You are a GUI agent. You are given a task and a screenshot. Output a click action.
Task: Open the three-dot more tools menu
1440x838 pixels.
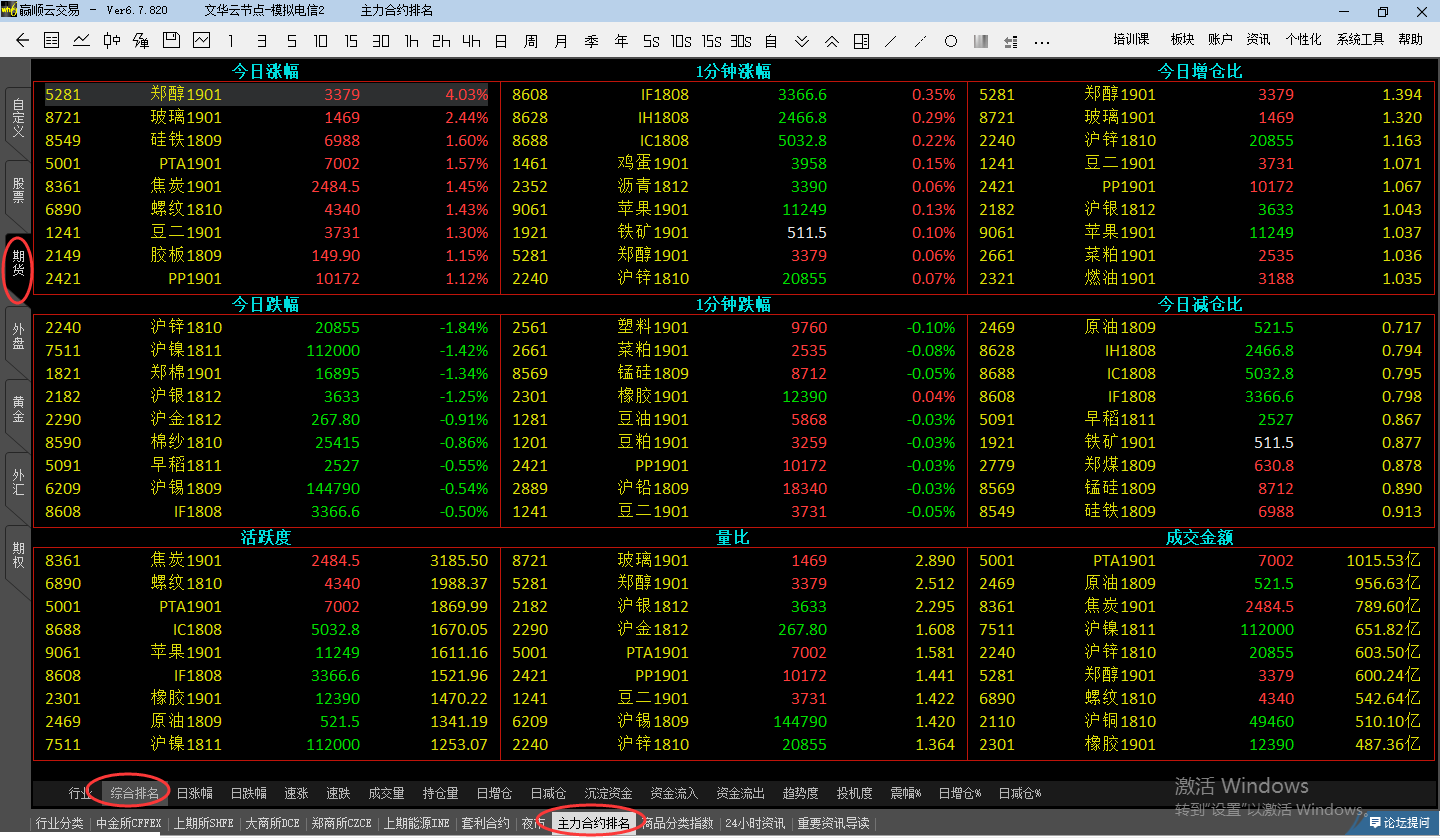tap(1042, 41)
